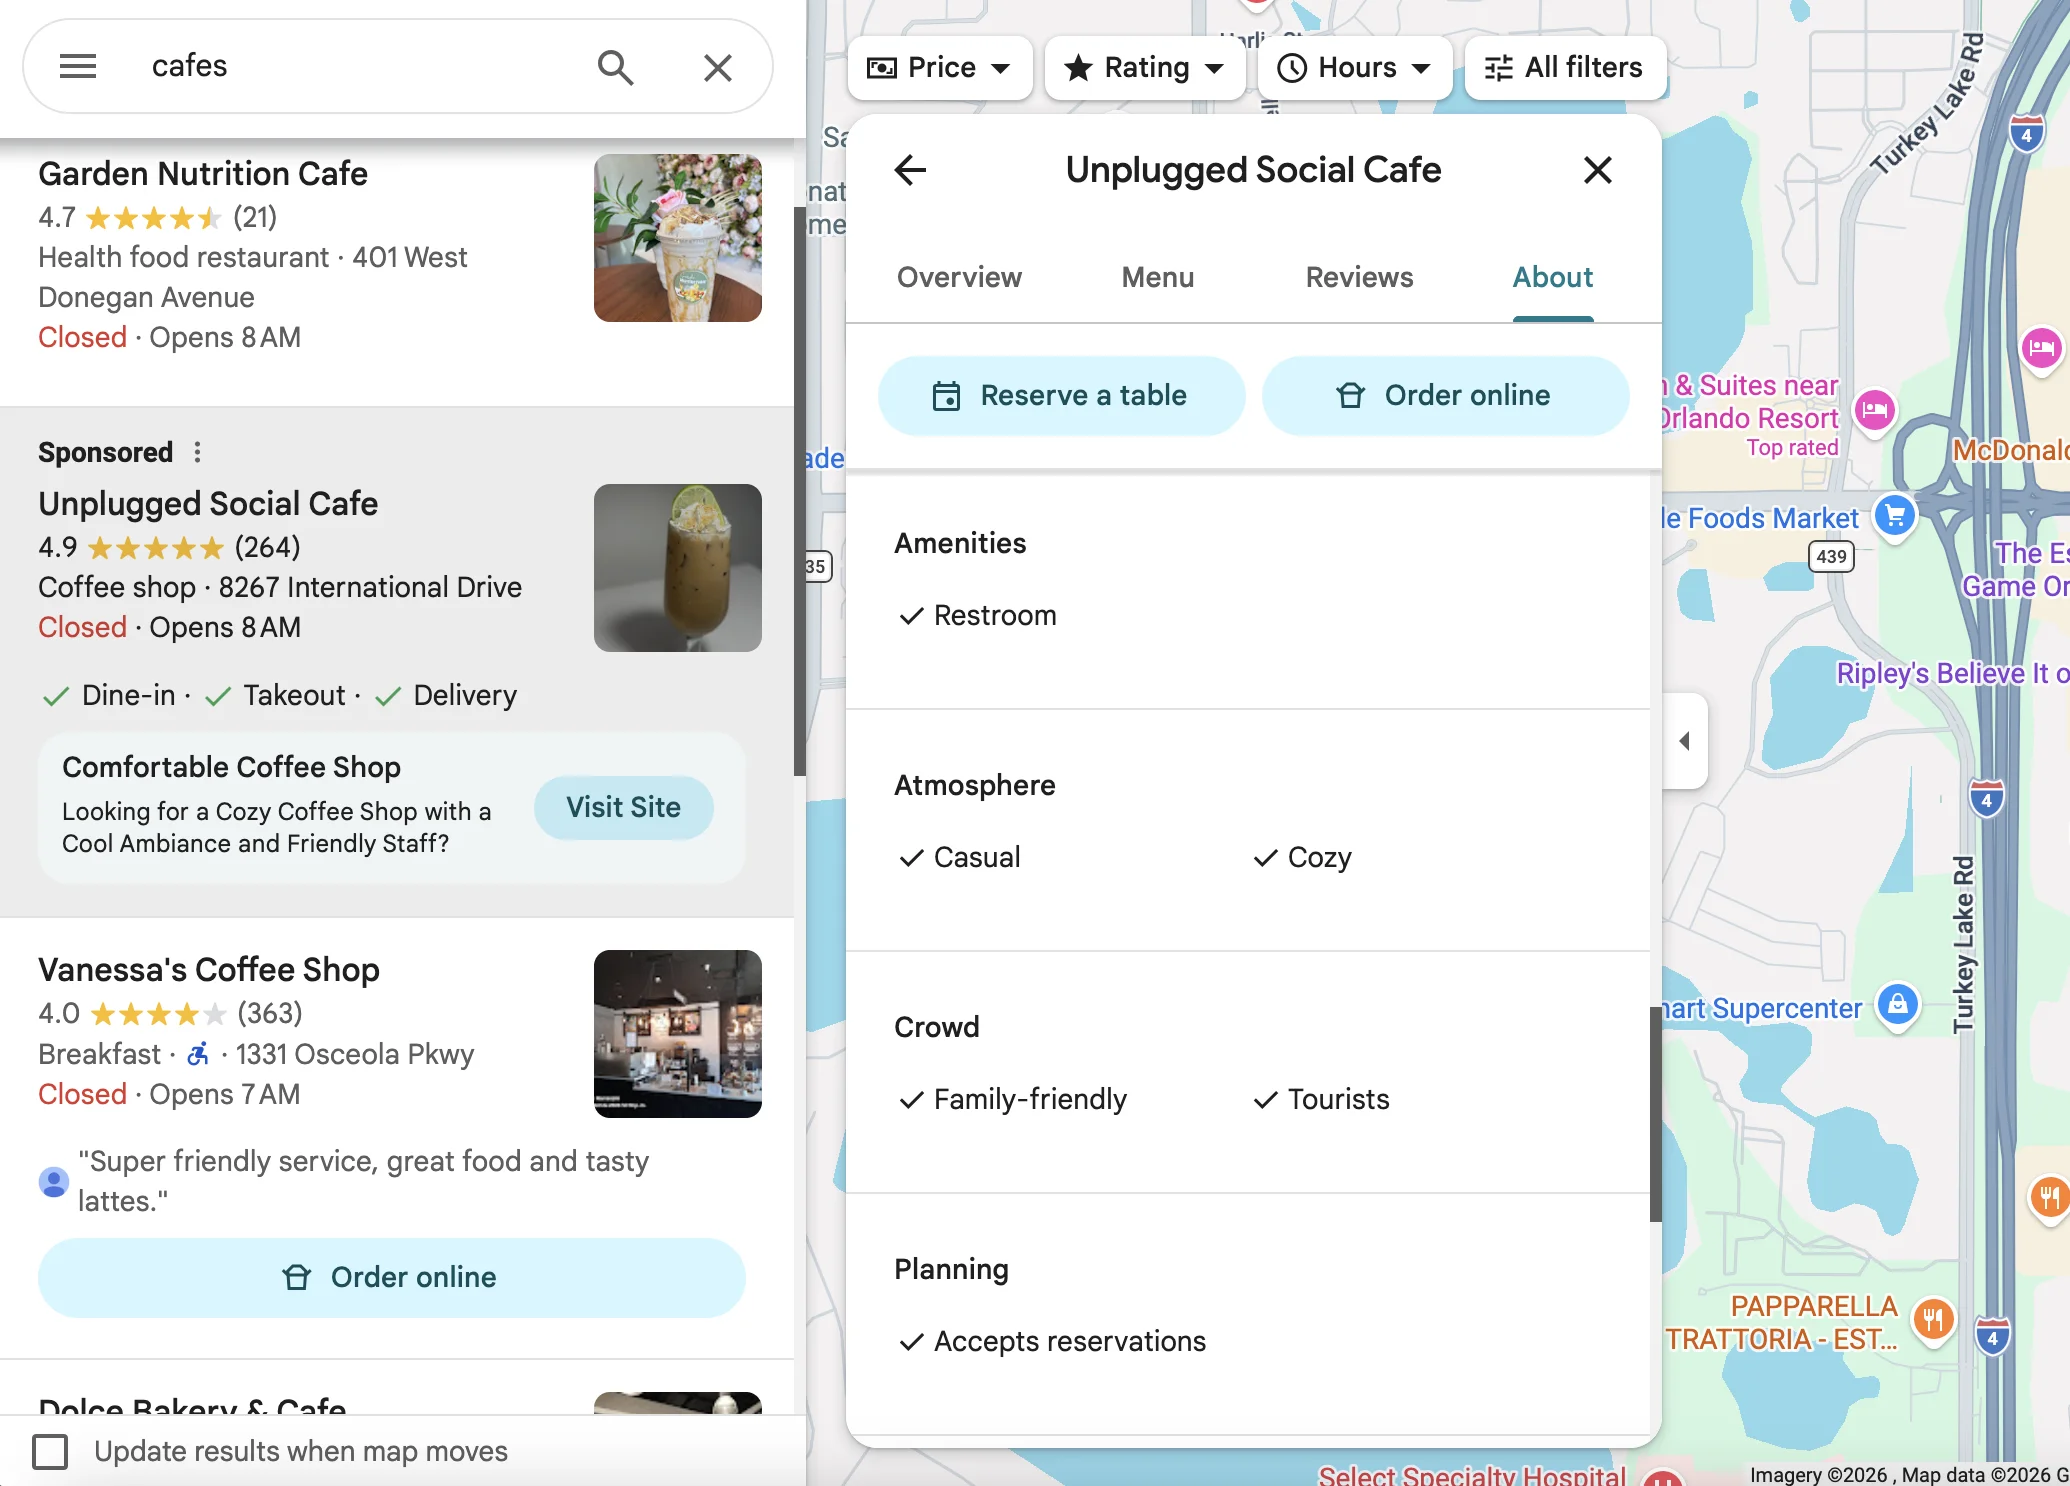Switch to the Reviews tab
This screenshot has height=1486, width=2070.
click(1359, 277)
